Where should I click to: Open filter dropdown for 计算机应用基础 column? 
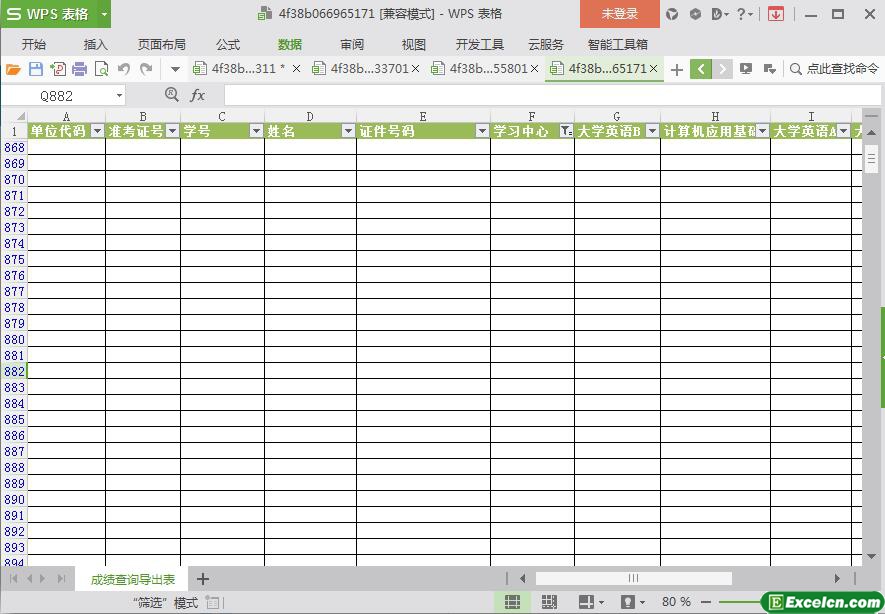(x=763, y=131)
